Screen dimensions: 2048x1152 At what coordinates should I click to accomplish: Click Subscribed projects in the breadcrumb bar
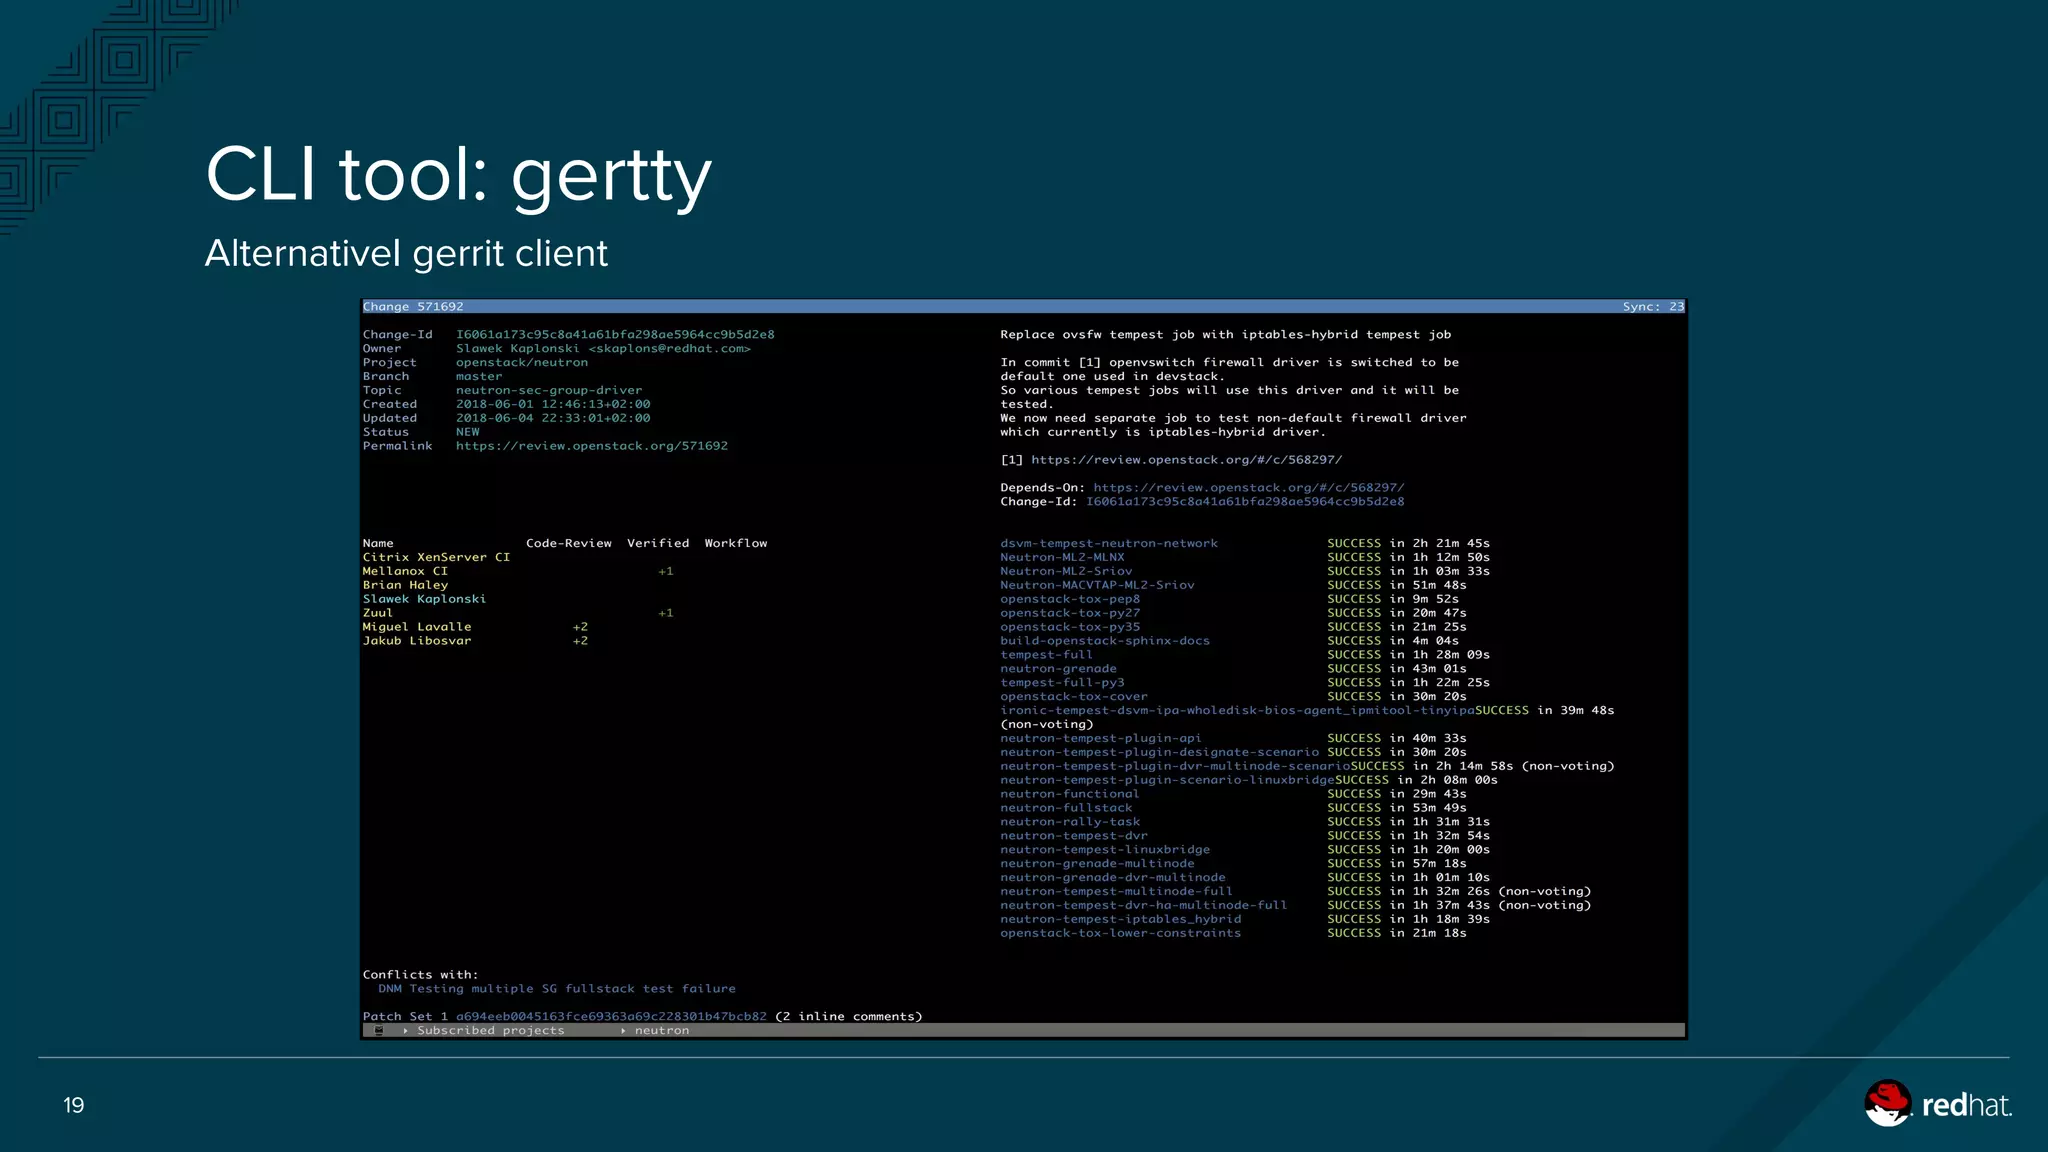pyautogui.click(x=491, y=1031)
